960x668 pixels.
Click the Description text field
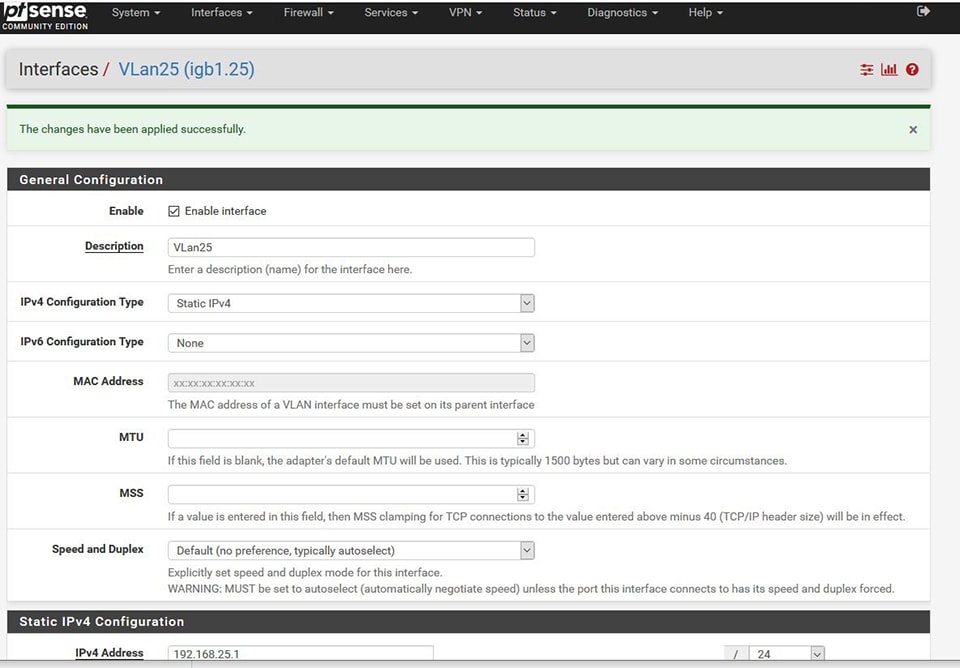350,247
